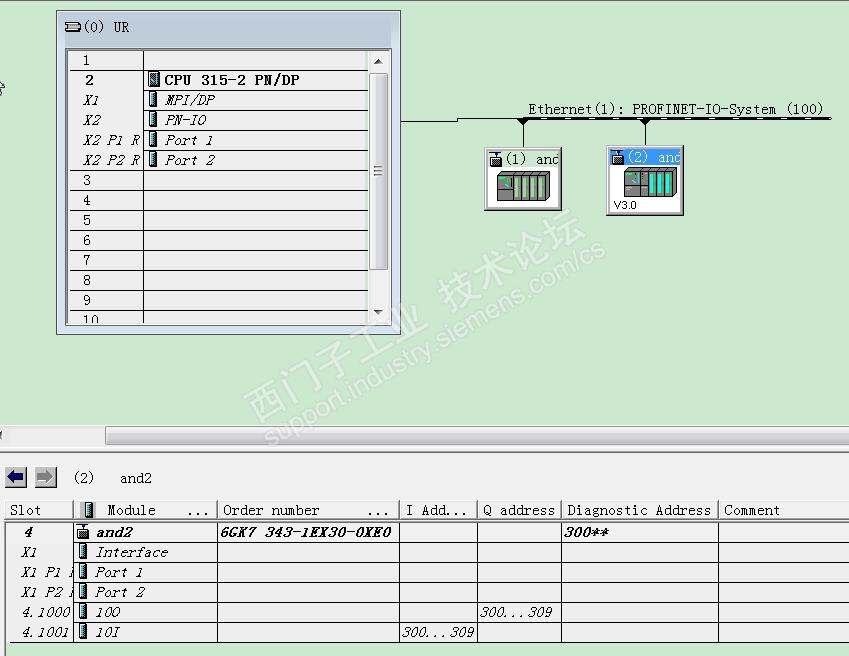Click the X2 P1 R slot label
849x656 pixels.
click(112, 140)
